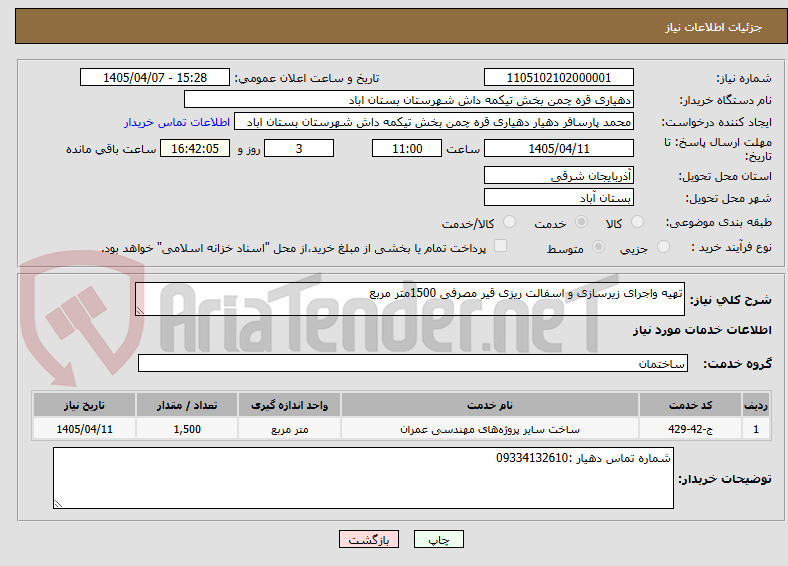
Task: Click the request creator محمد پارسافر field
Action: (434, 122)
